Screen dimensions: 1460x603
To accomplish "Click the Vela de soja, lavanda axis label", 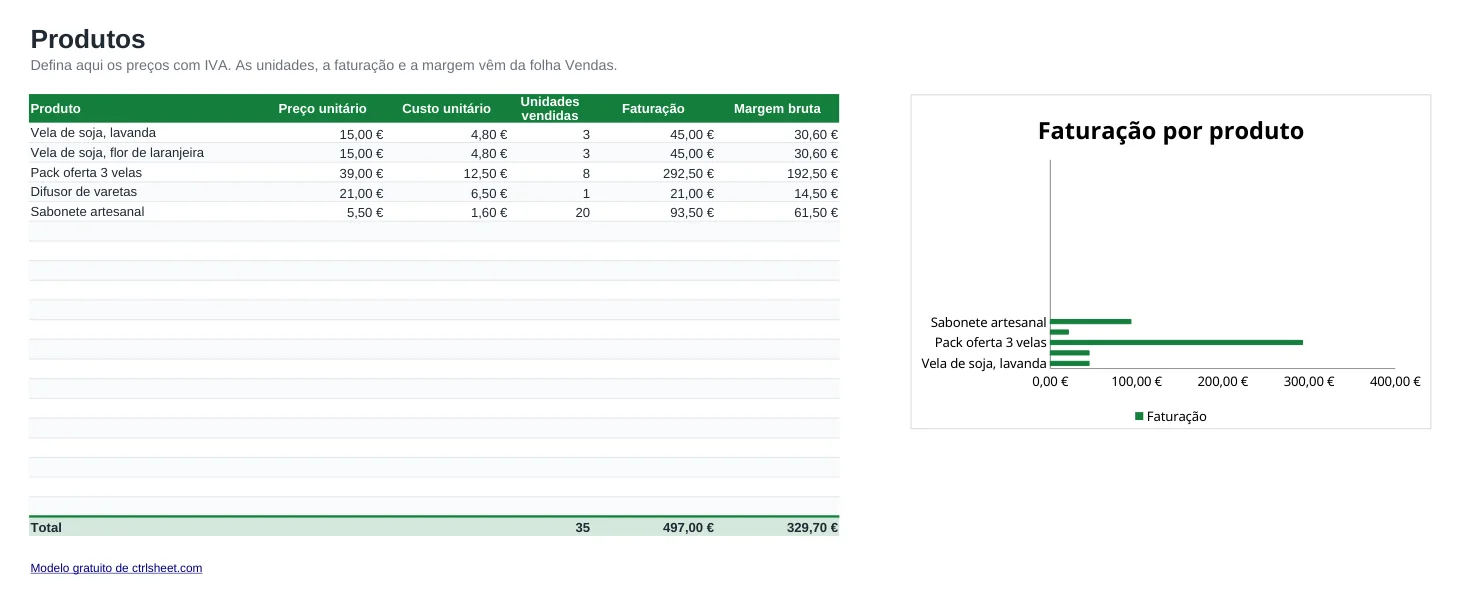I will pyautogui.click(x=984, y=363).
